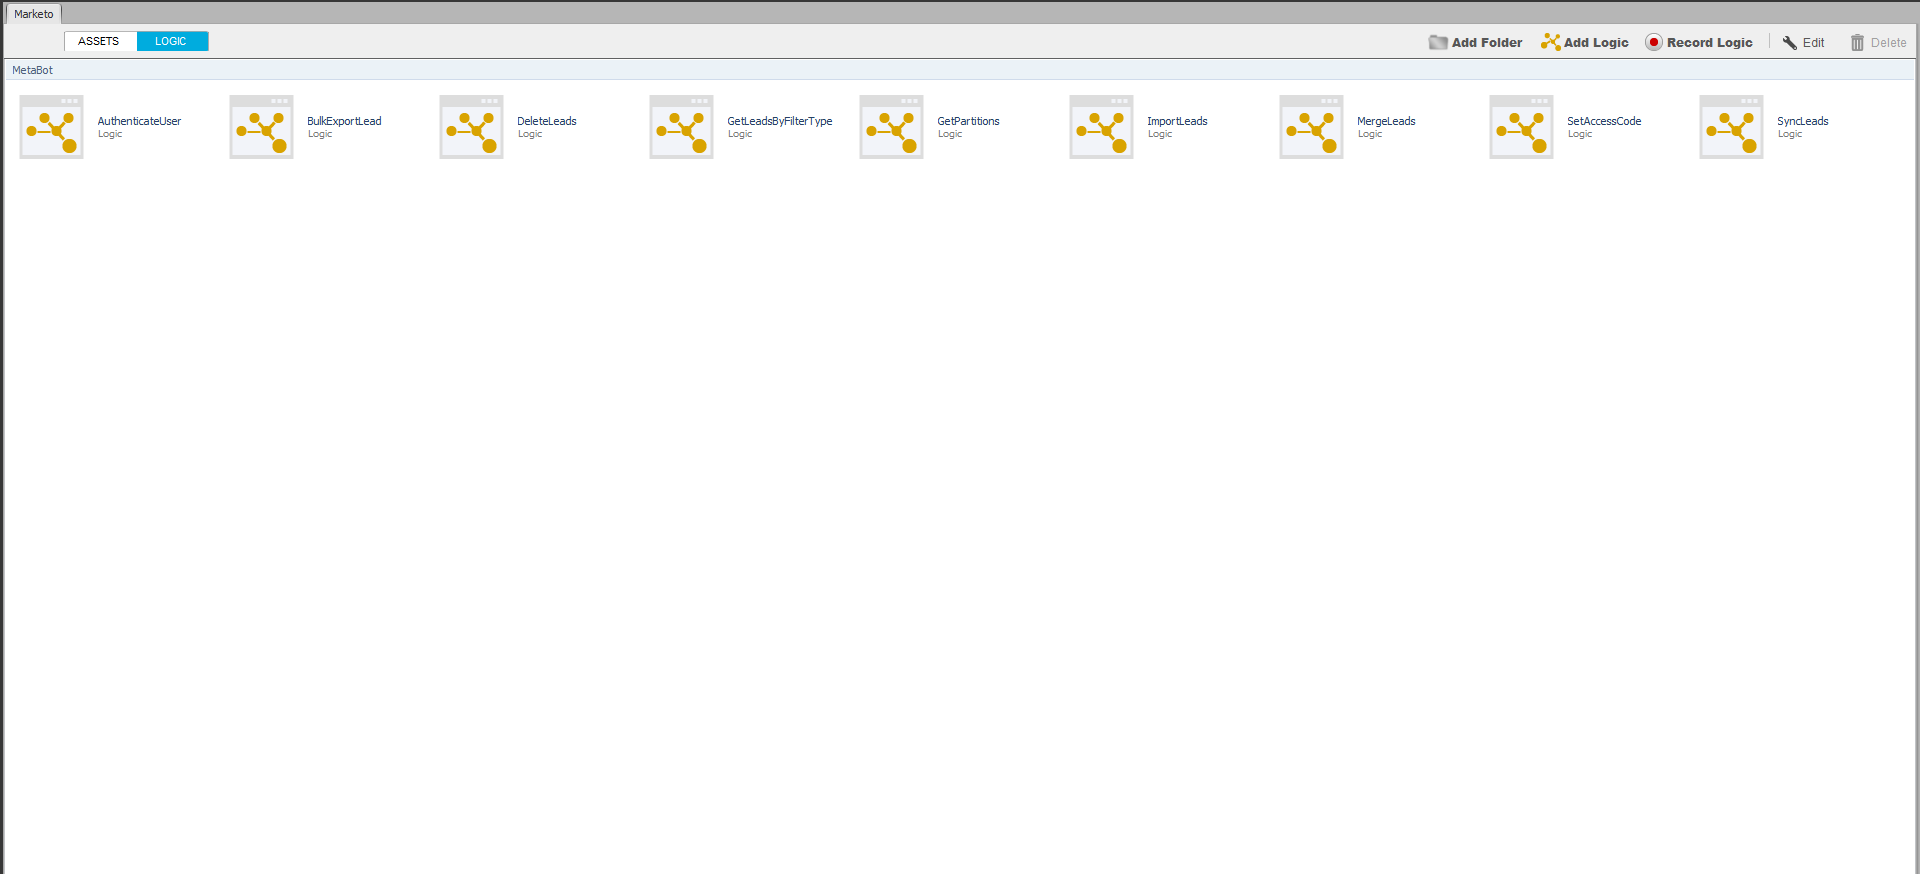Select the Marketo window tab
The width and height of the screenshot is (1920, 874).
coord(34,14)
